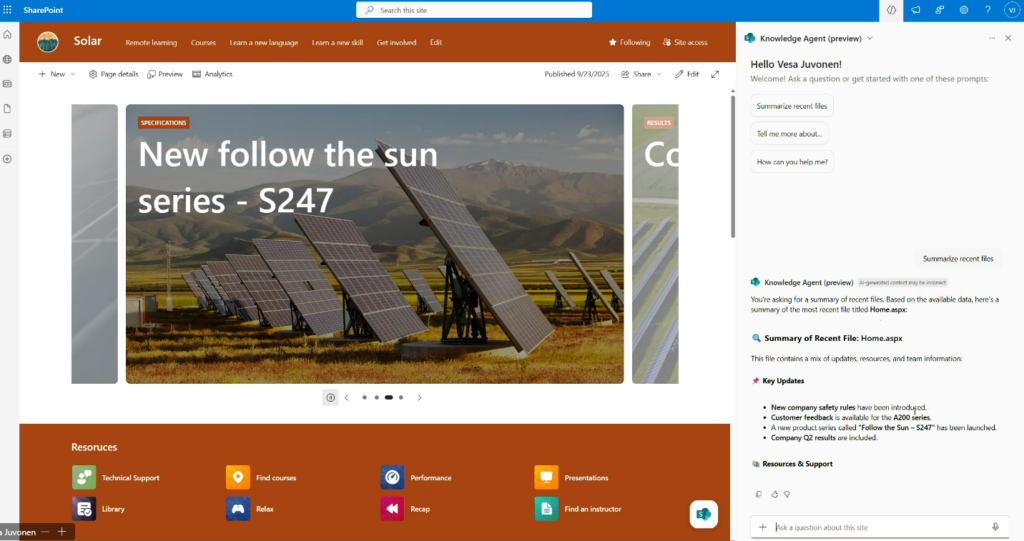Click the SPECIFICATIONS tag on the slide

(x=163, y=123)
